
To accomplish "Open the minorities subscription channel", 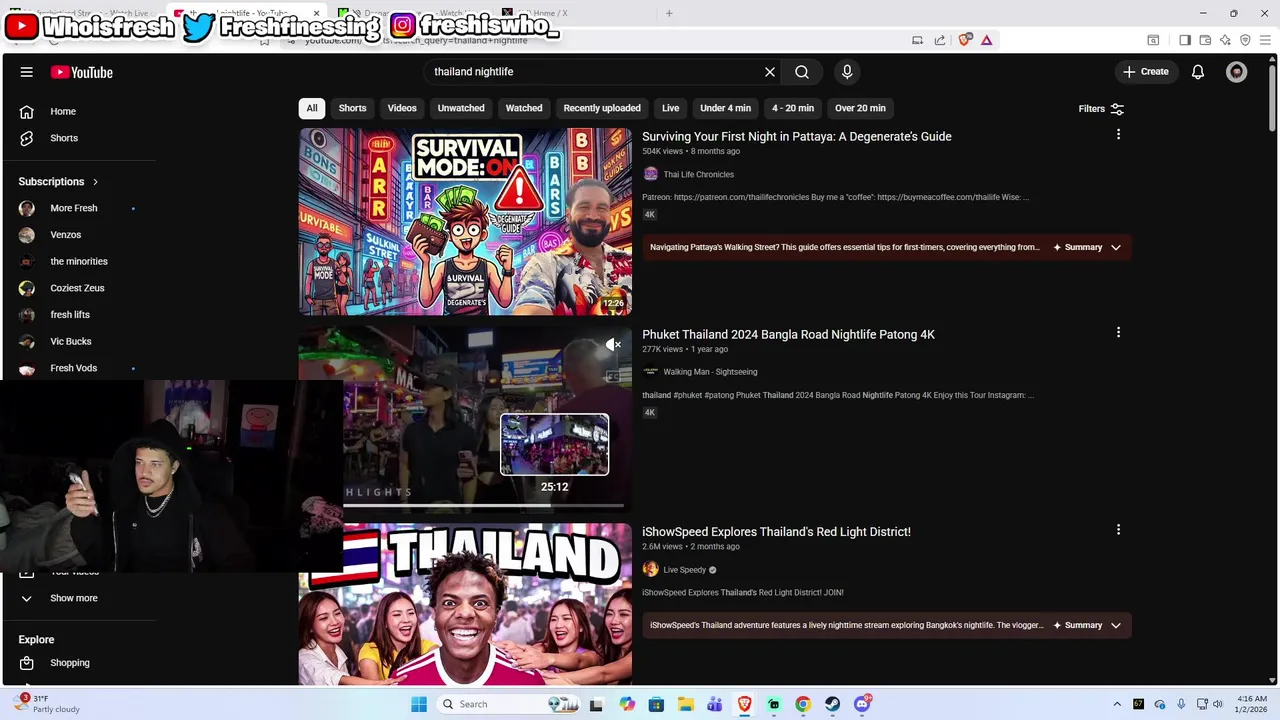I will click(x=78, y=261).
